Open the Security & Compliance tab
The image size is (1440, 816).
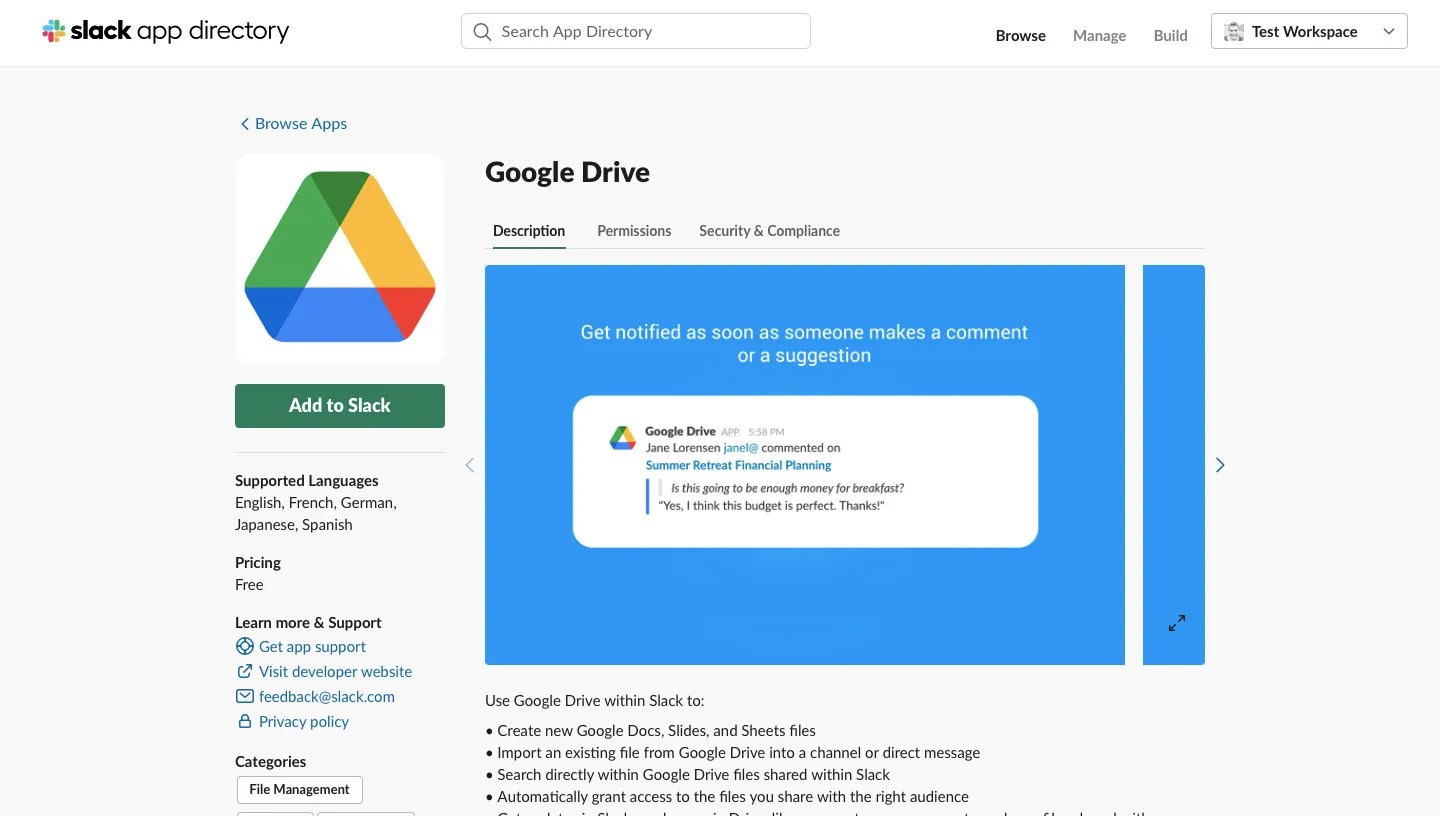tap(769, 230)
